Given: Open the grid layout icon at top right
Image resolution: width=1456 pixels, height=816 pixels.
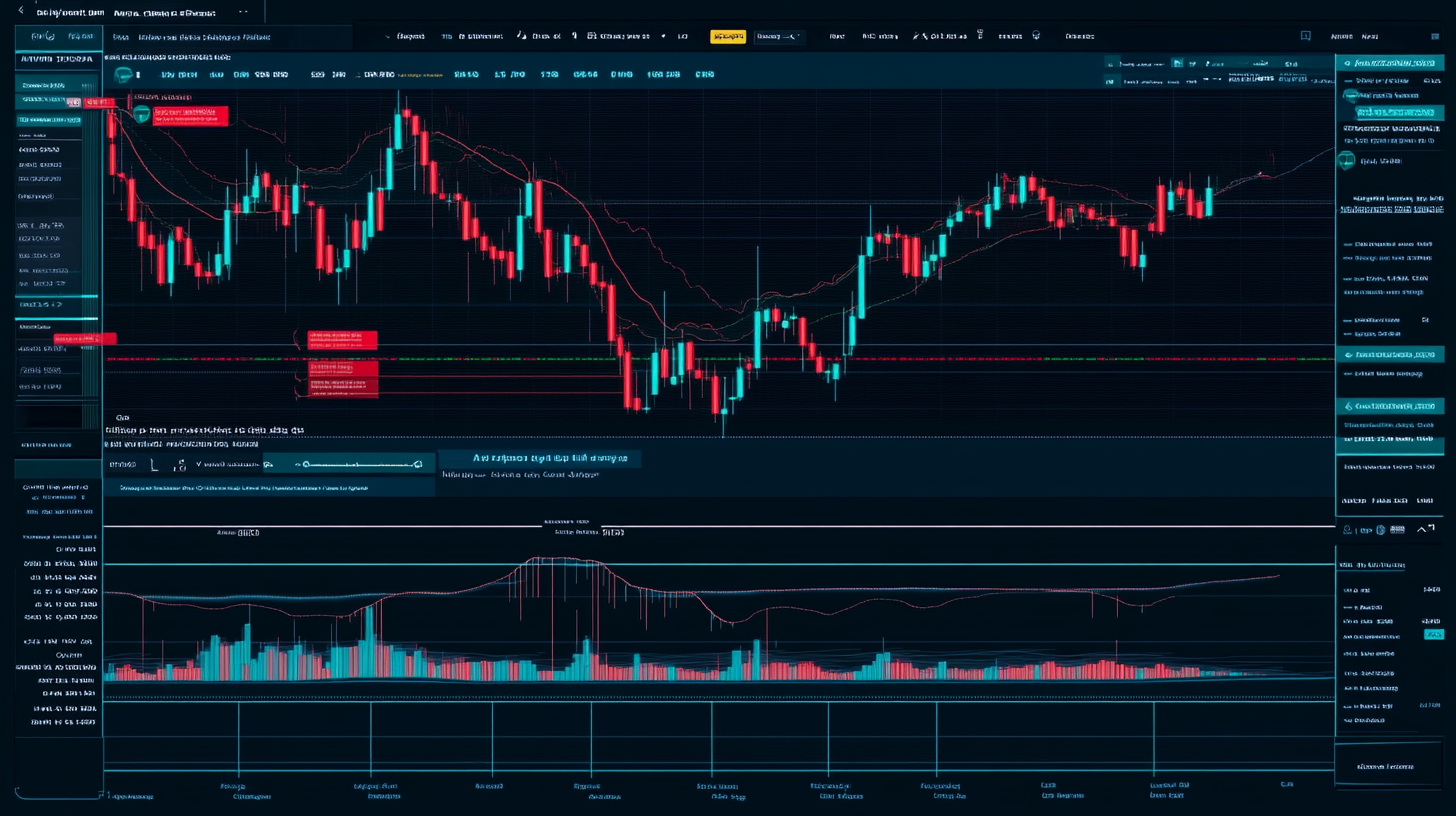Looking at the screenshot, I should 1435,37.
